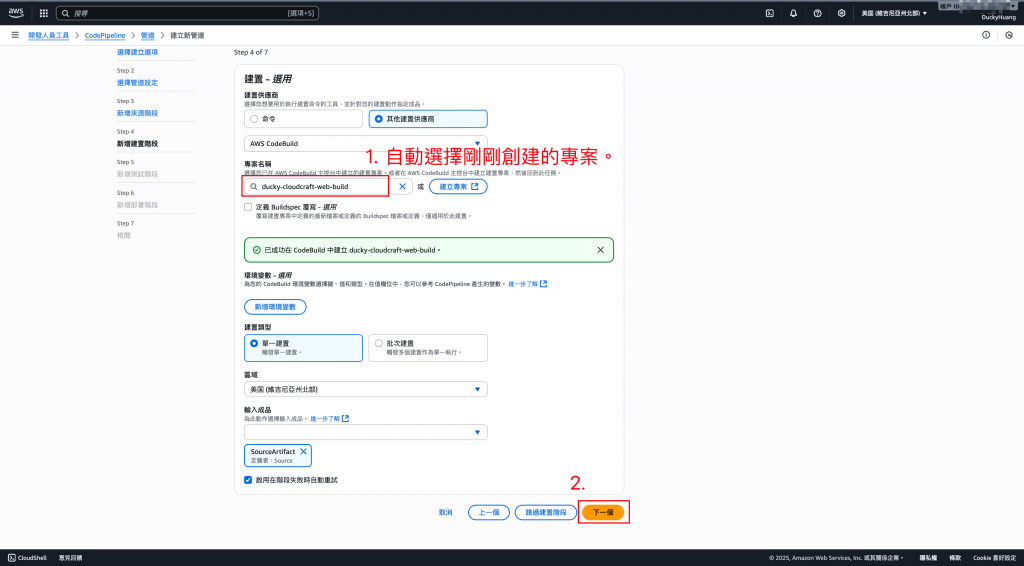Select the 命令 build provider radio
The image size is (1024, 566).
point(254,119)
